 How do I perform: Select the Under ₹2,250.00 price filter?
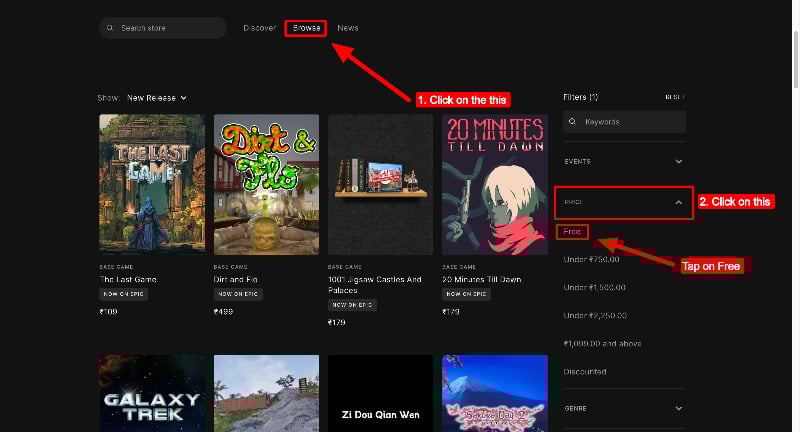pos(595,316)
